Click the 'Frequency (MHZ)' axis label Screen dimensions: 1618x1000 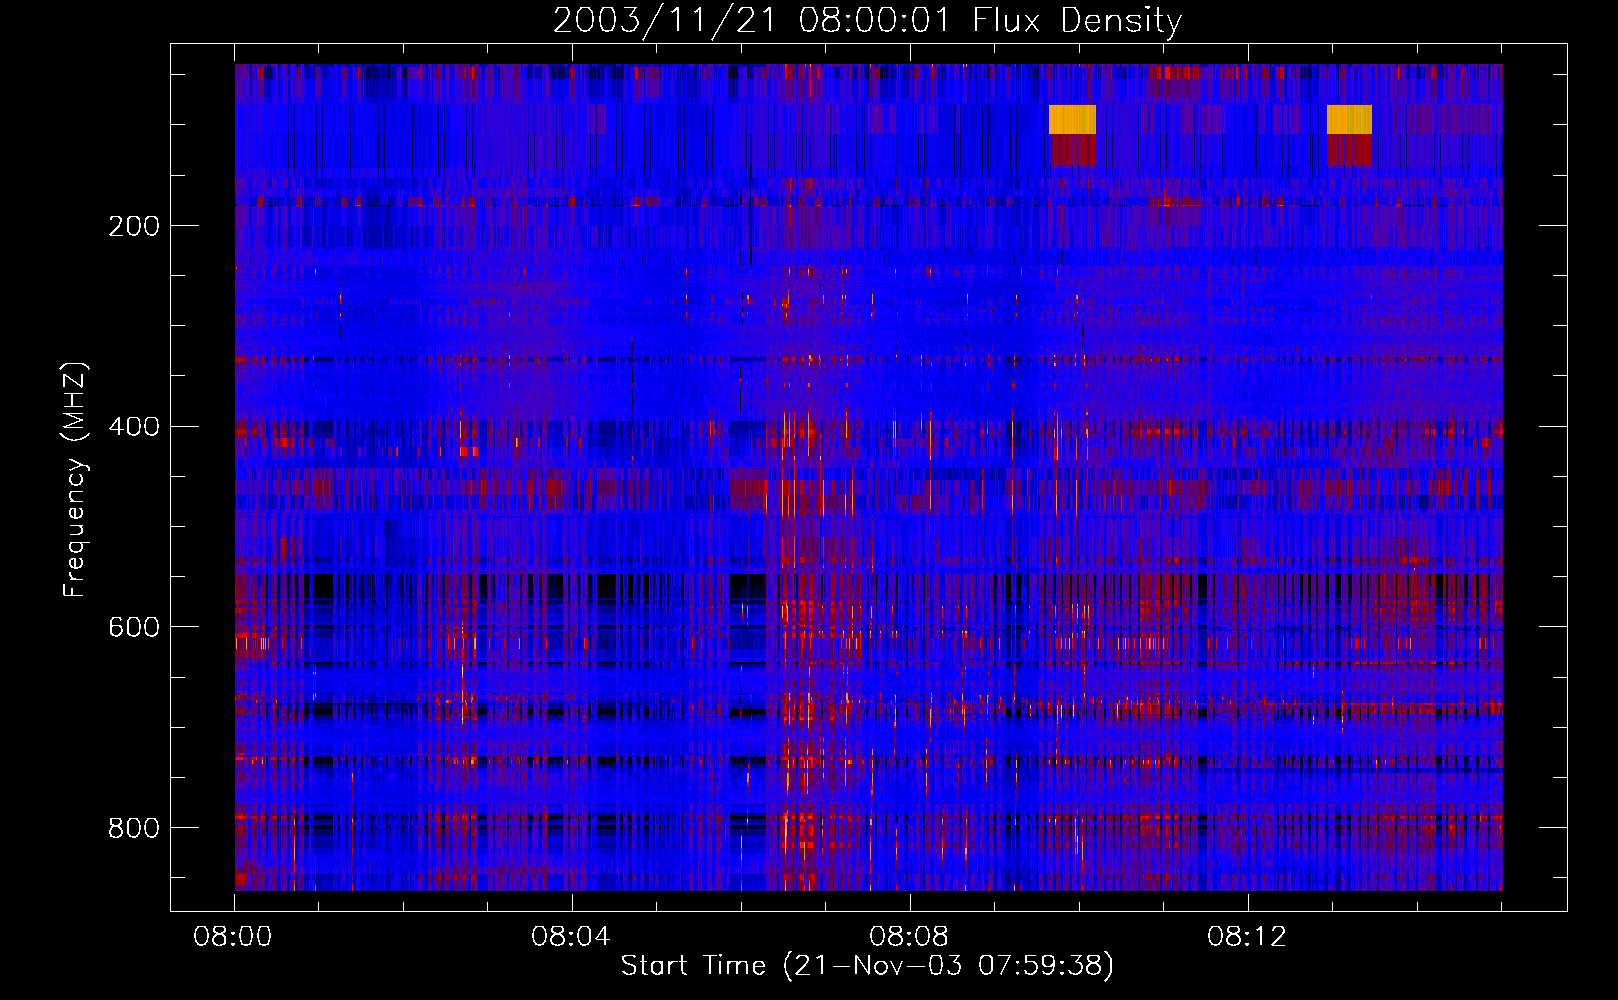click(74, 480)
